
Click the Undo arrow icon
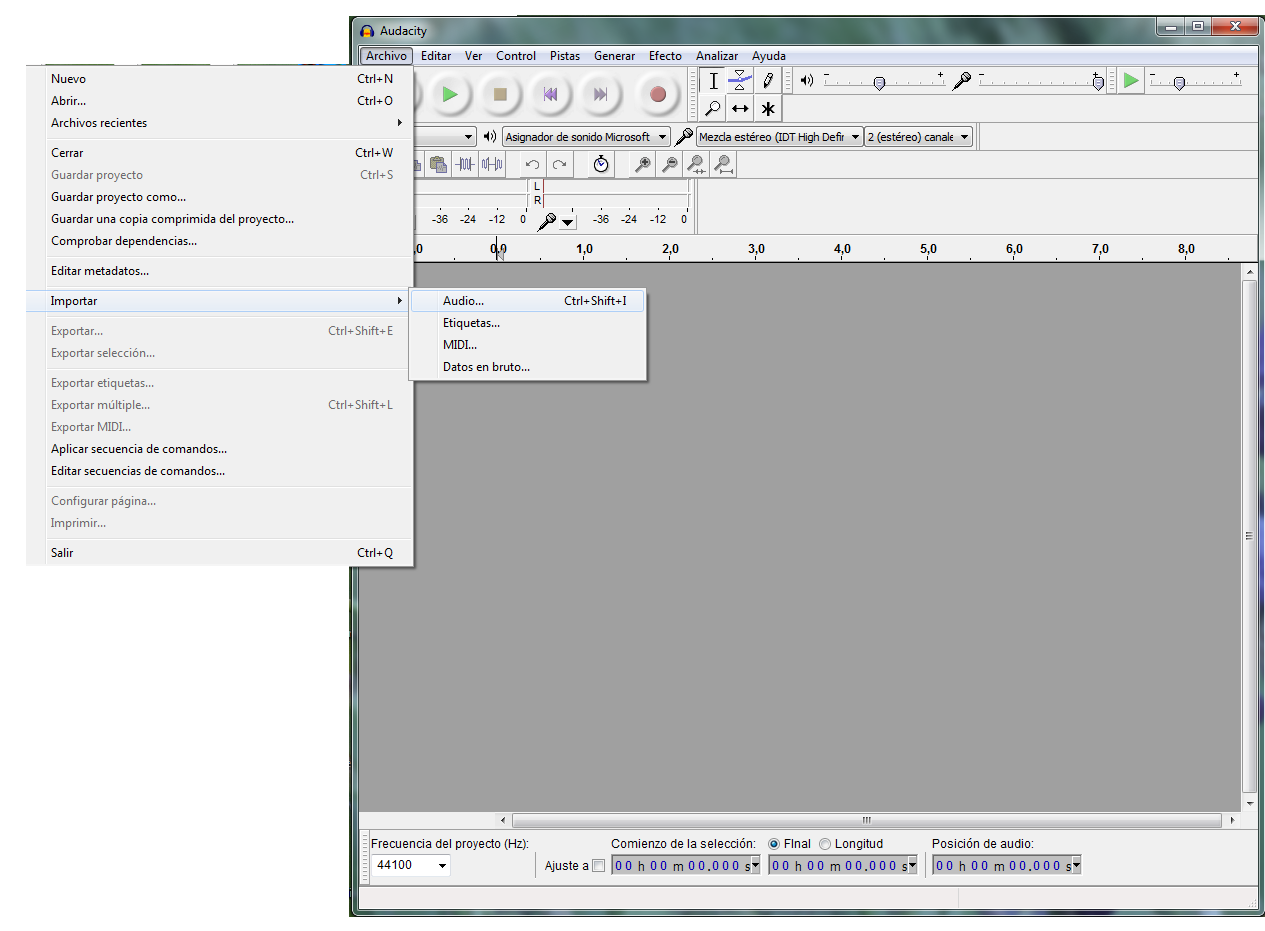click(x=533, y=164)
